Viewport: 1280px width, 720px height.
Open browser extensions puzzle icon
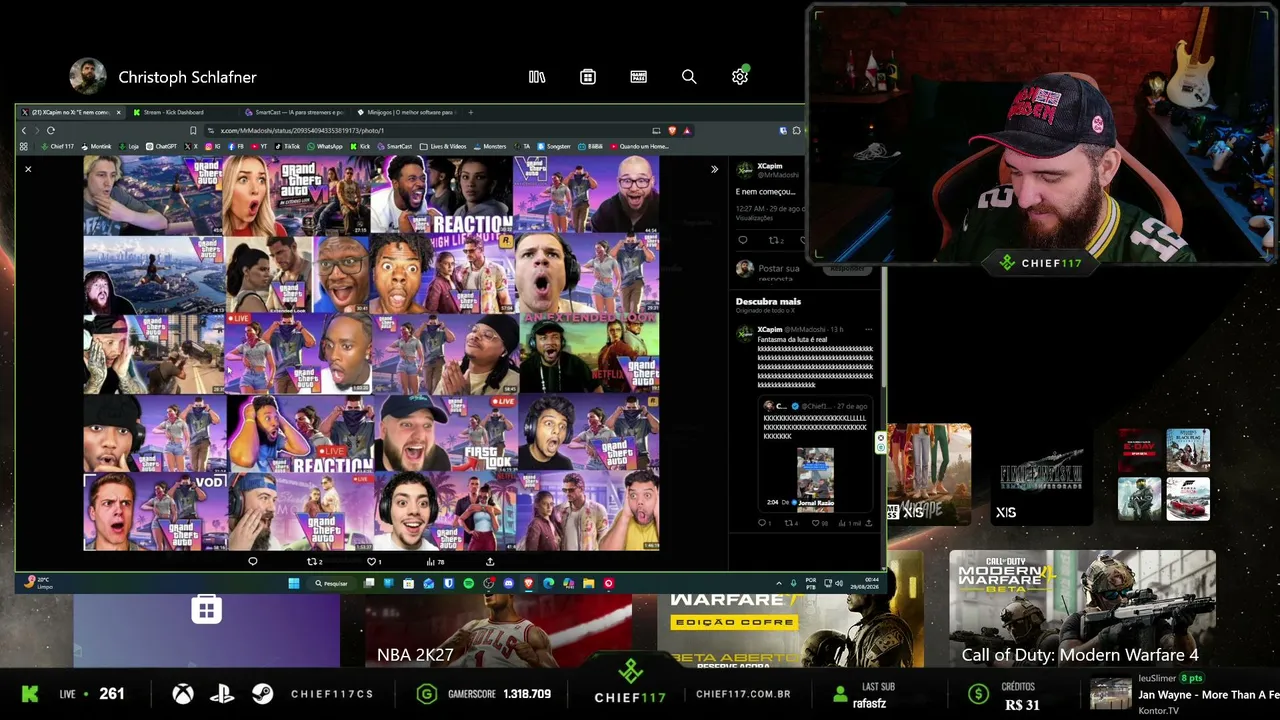(797, 130)
